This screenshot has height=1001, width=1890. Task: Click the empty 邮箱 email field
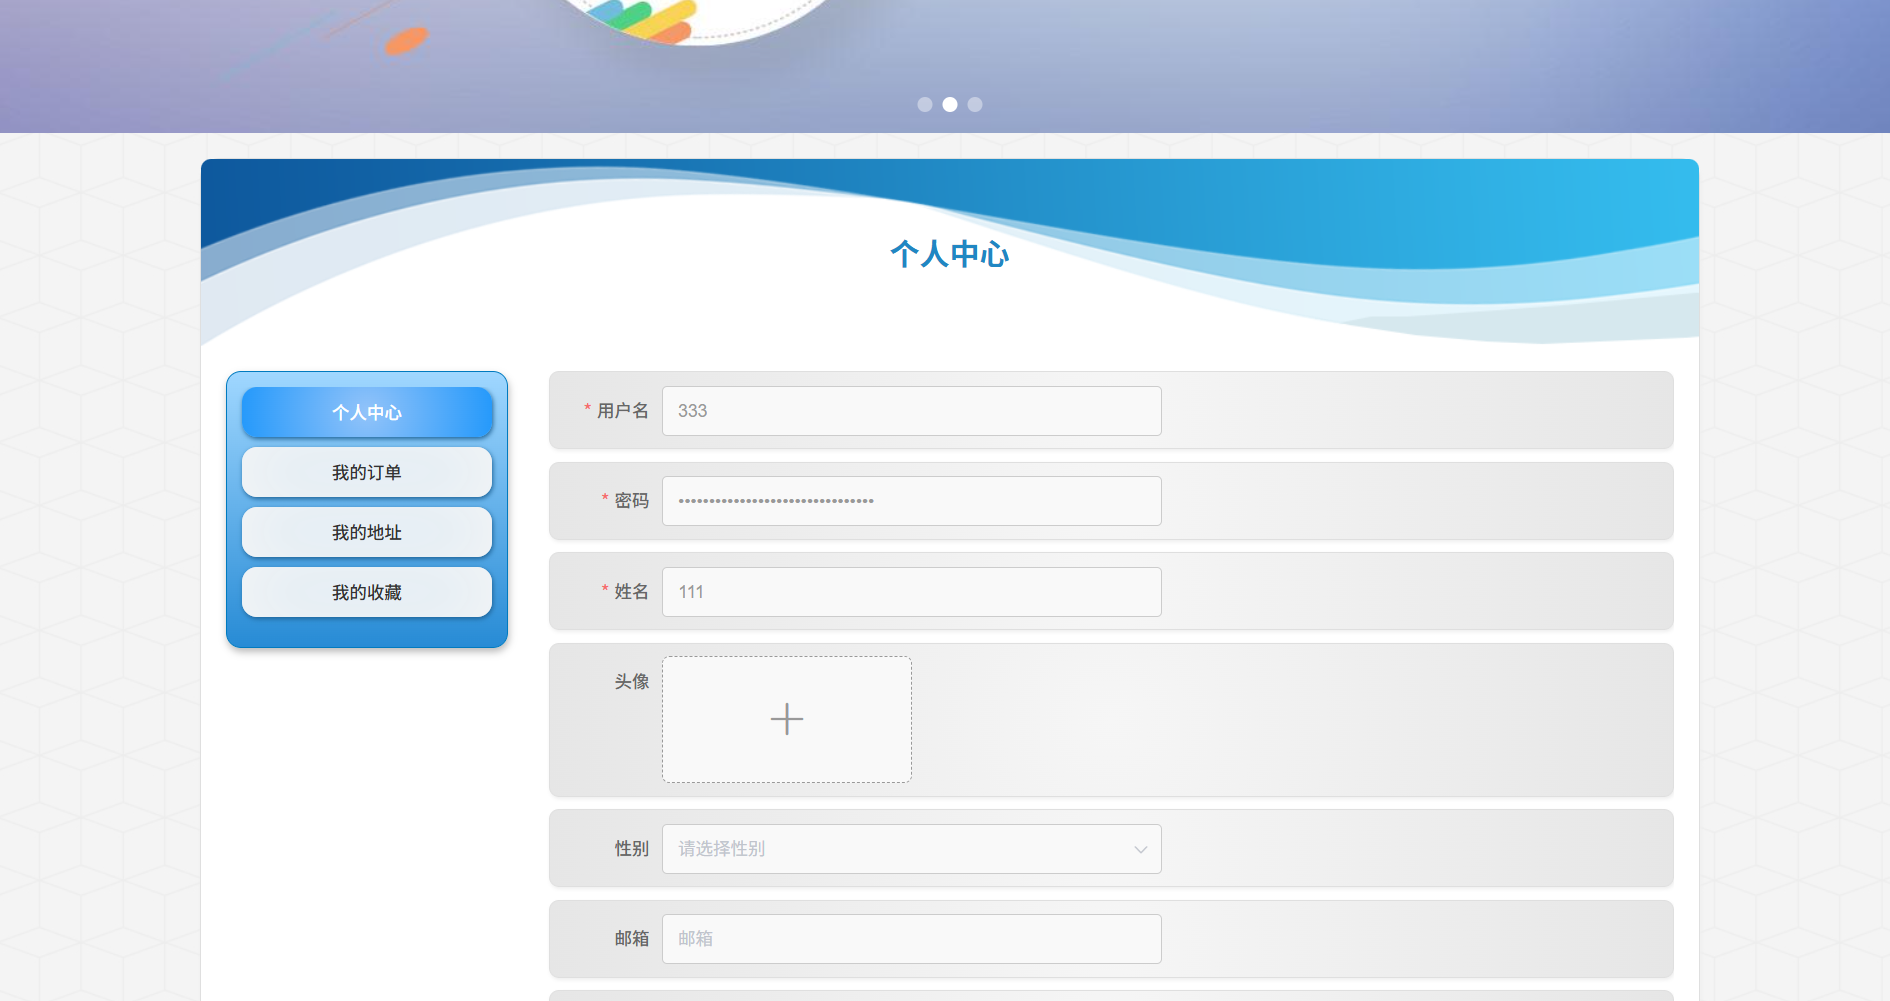pyautogui.click(x=912, y=939)
